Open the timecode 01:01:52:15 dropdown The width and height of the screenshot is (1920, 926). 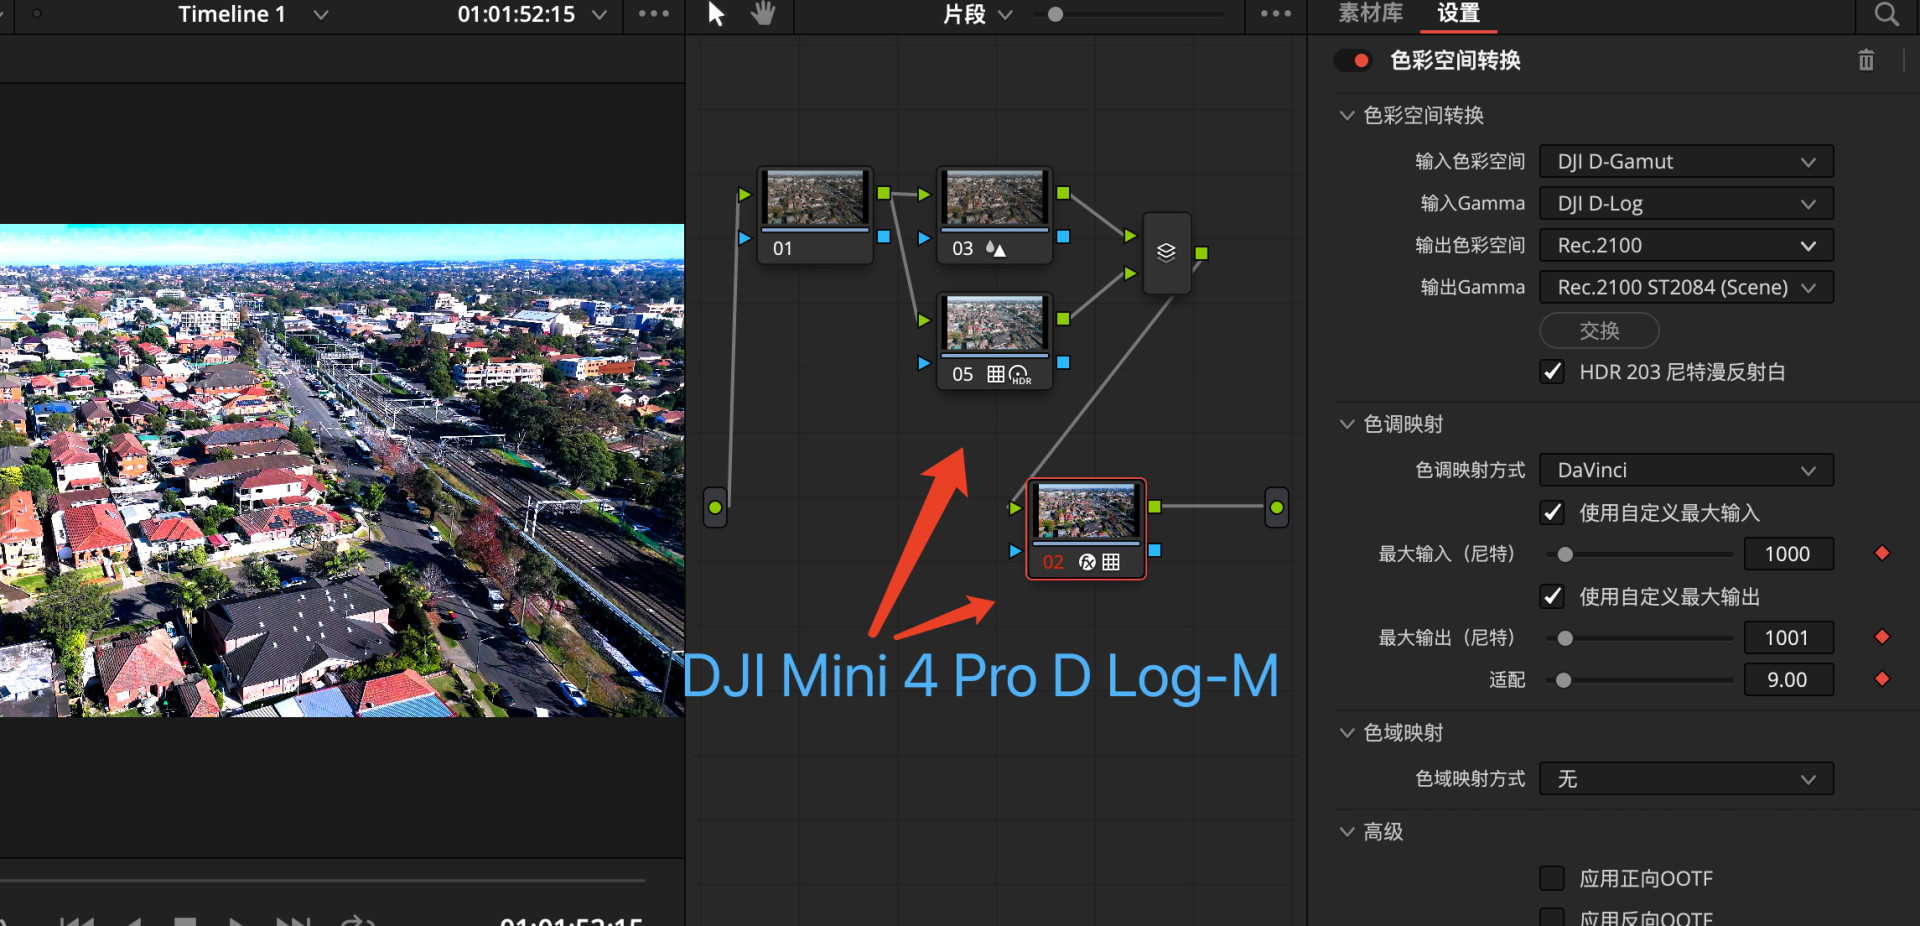pyautogui.click(x=599, y=15)
